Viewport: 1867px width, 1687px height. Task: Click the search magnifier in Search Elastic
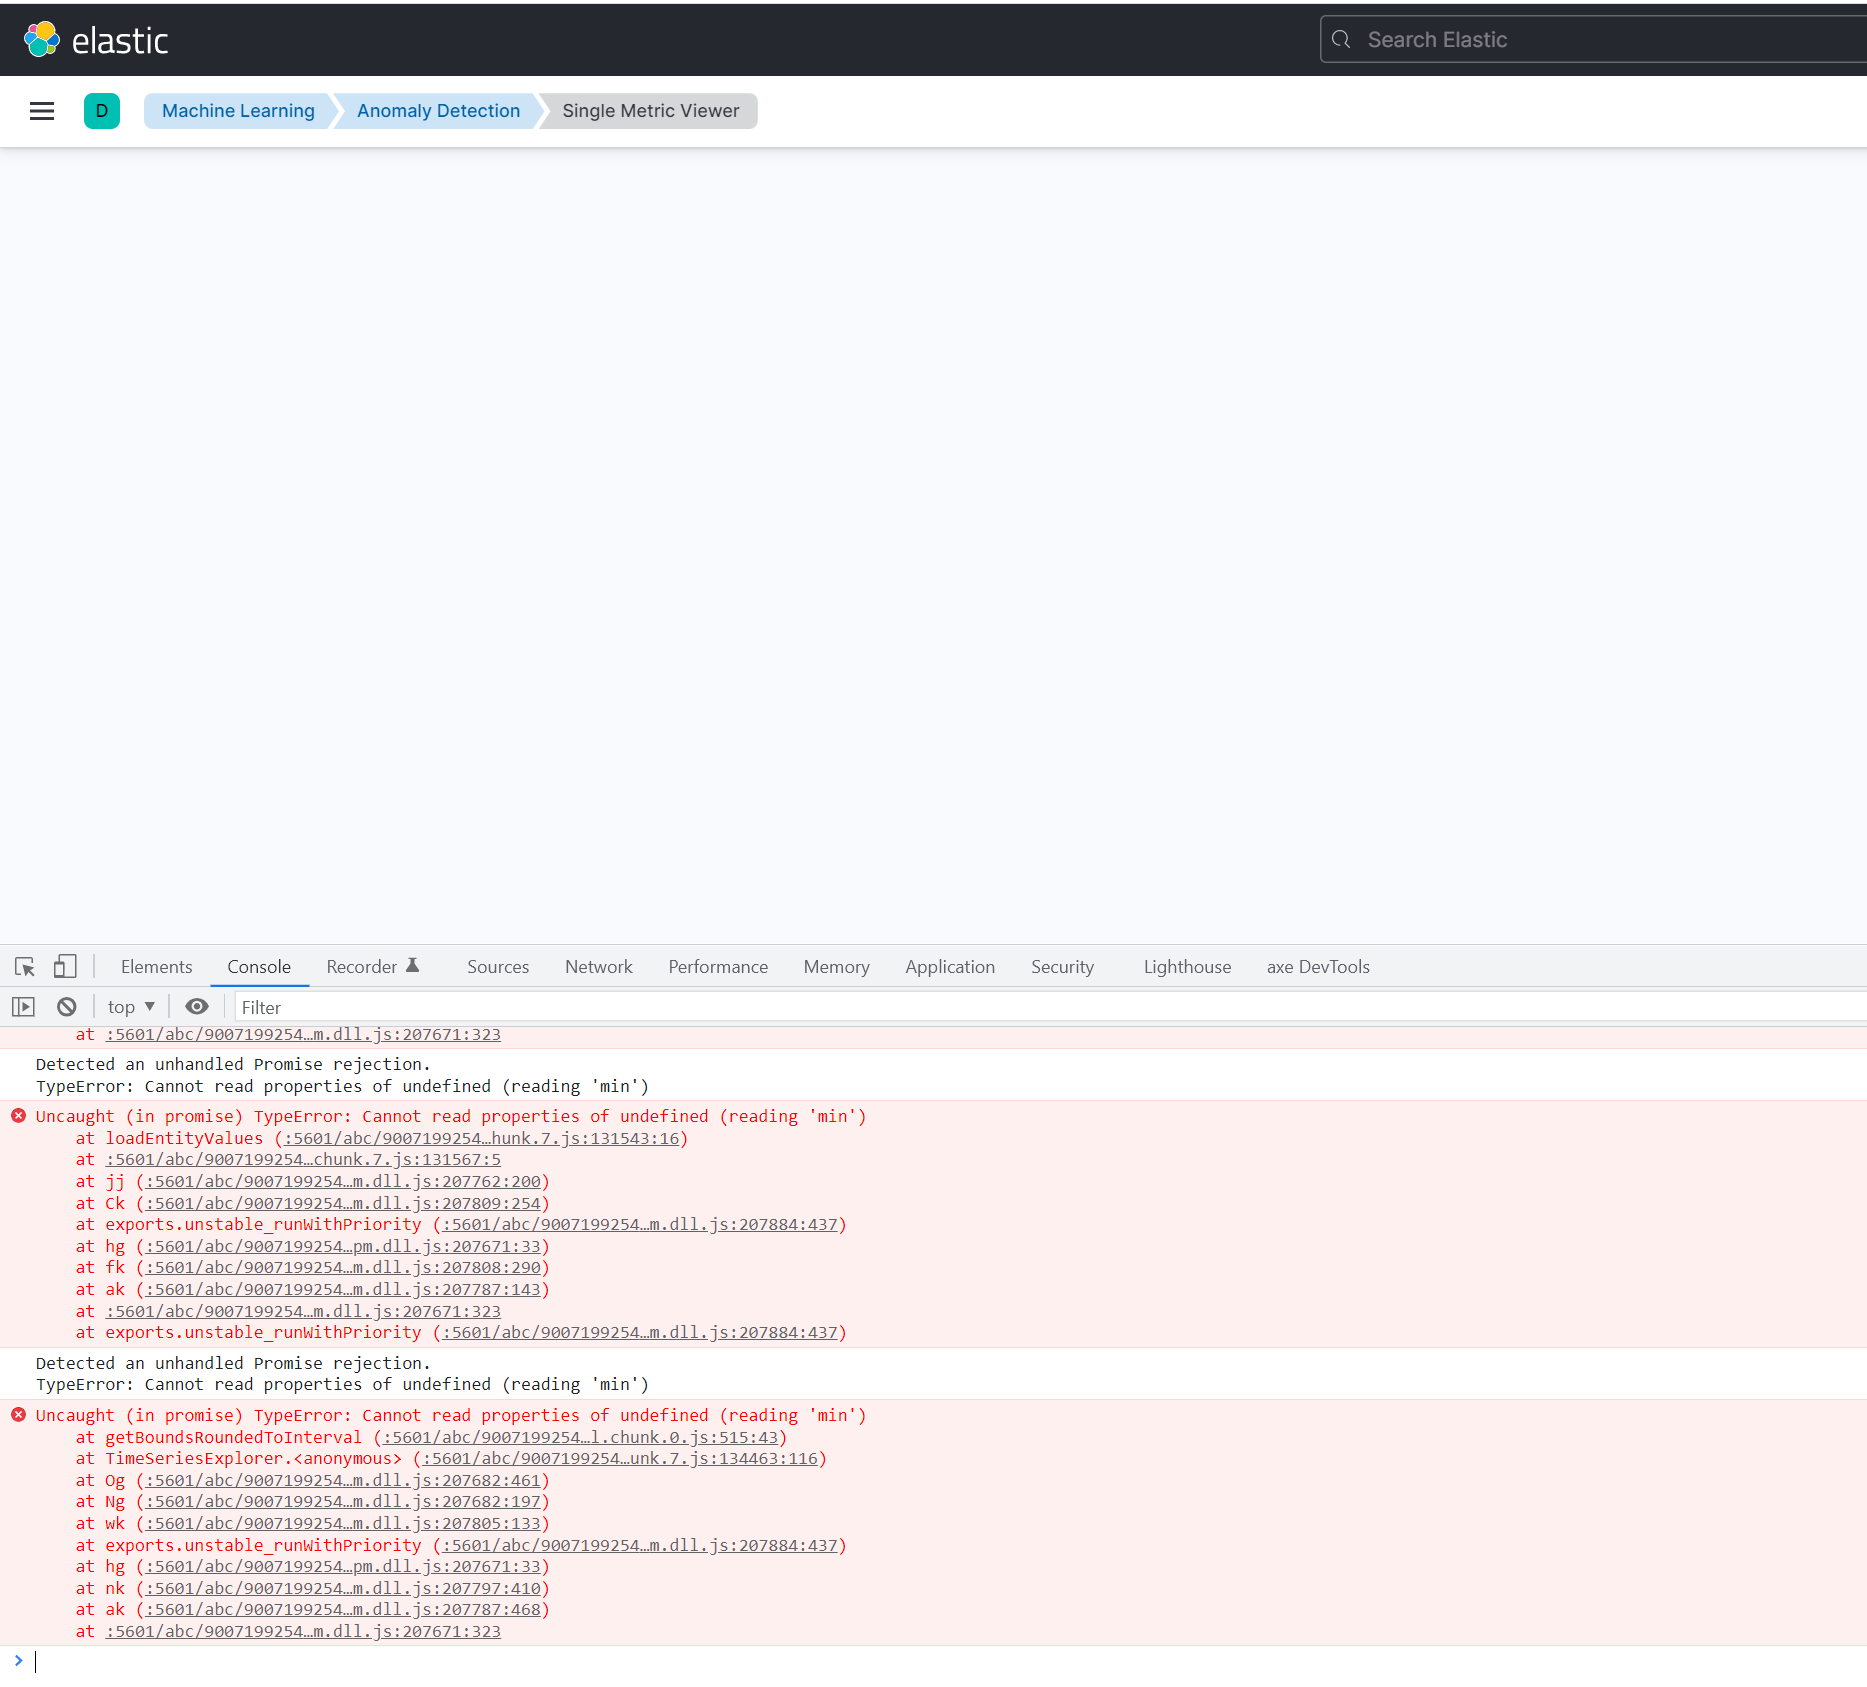pos(1341,39)
